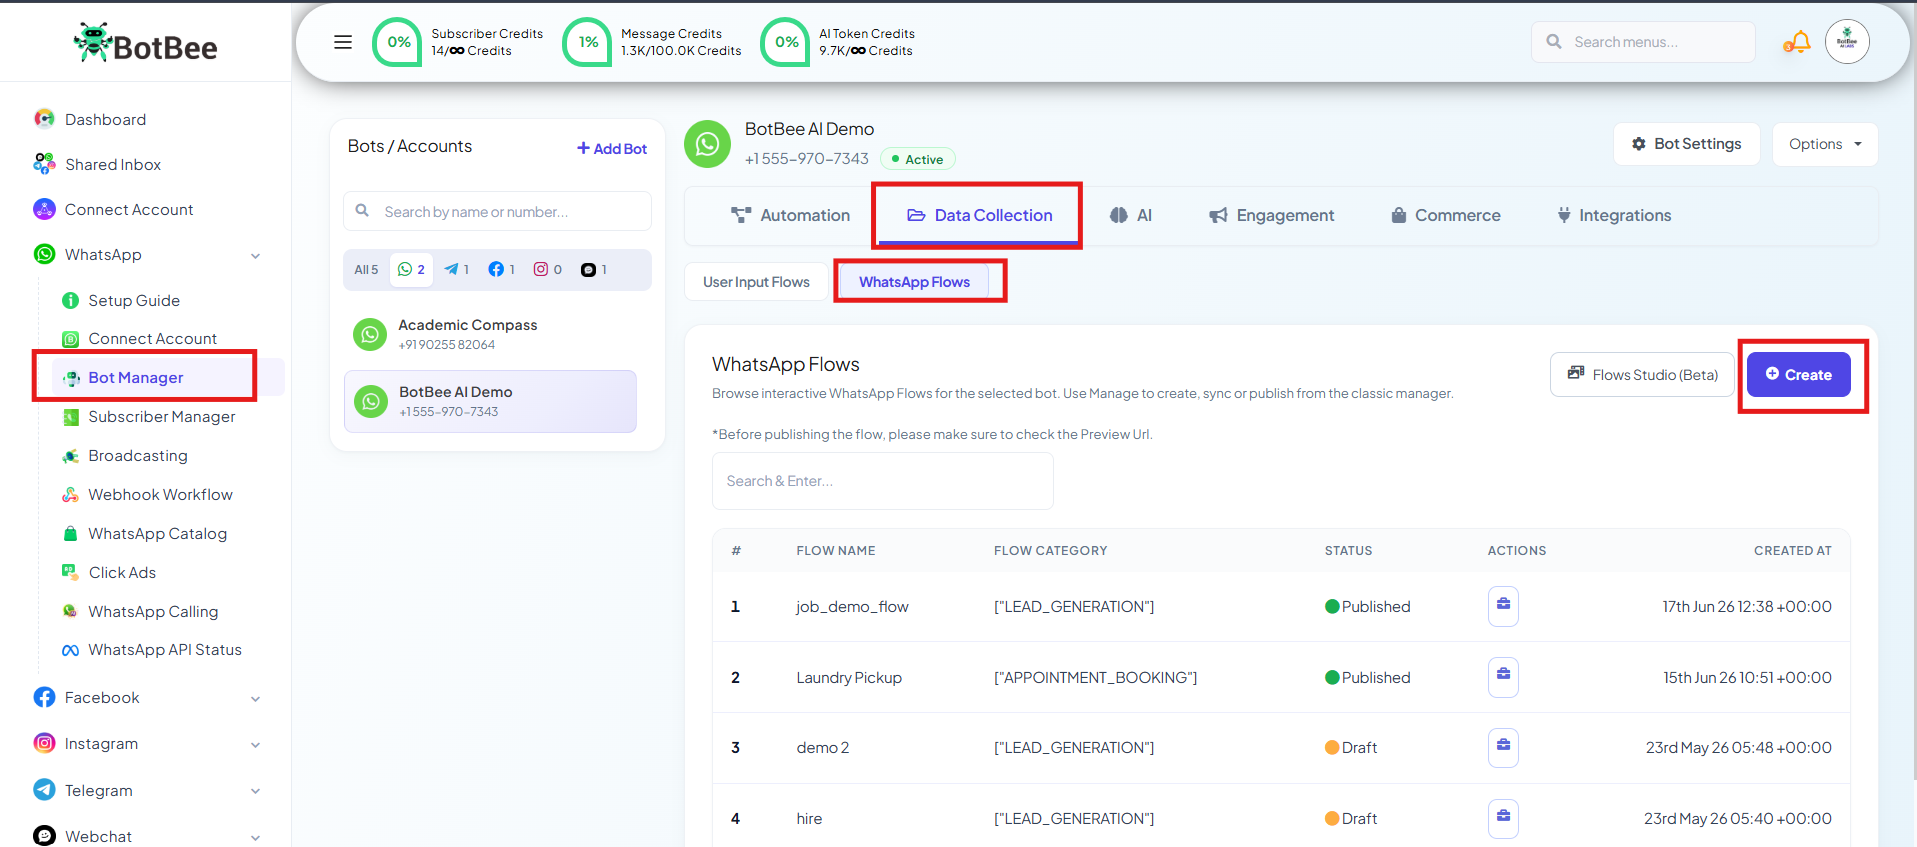Focus the Search menus field
The height and width of the screenshot is (847, 1917).
click(x=1643, y=42)
